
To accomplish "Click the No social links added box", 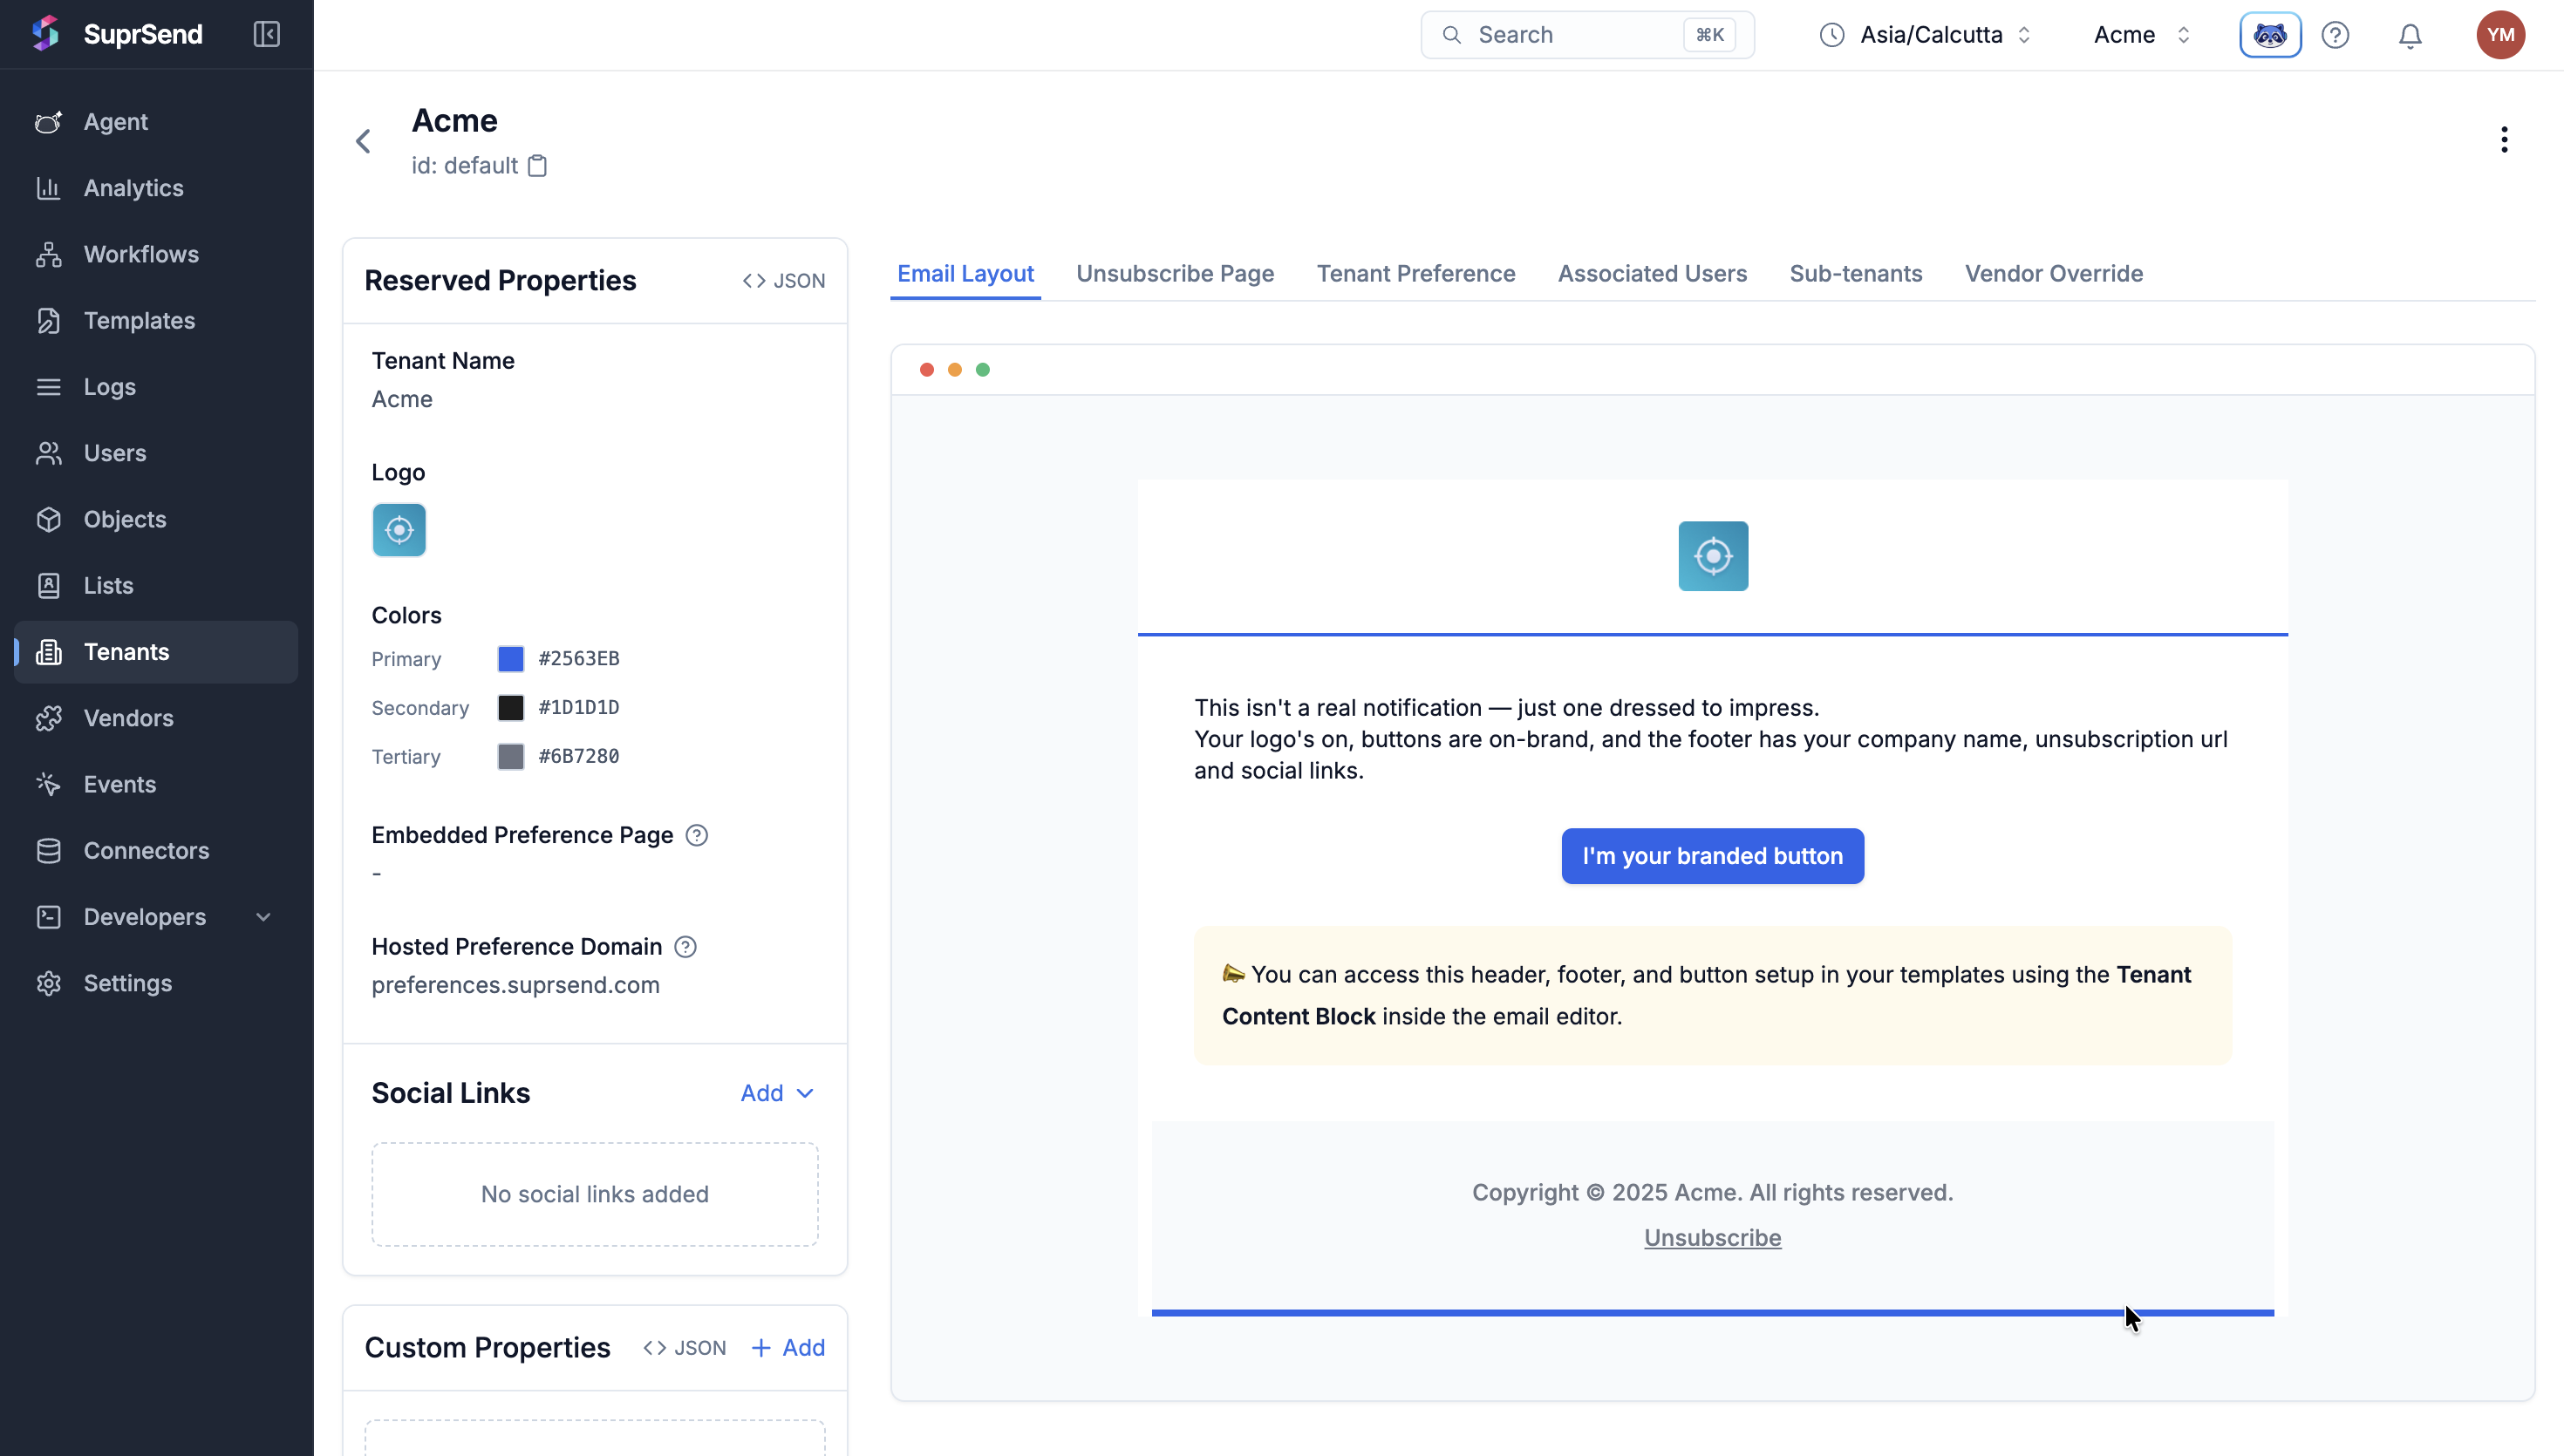I will pos(595,1194).
